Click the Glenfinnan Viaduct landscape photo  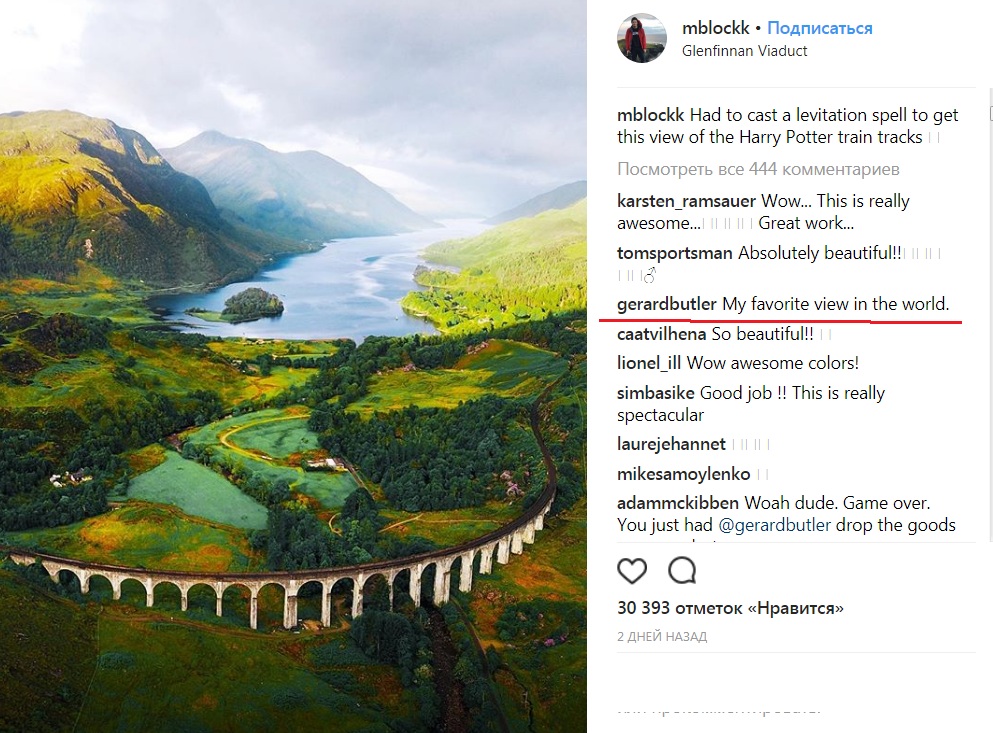293,366
